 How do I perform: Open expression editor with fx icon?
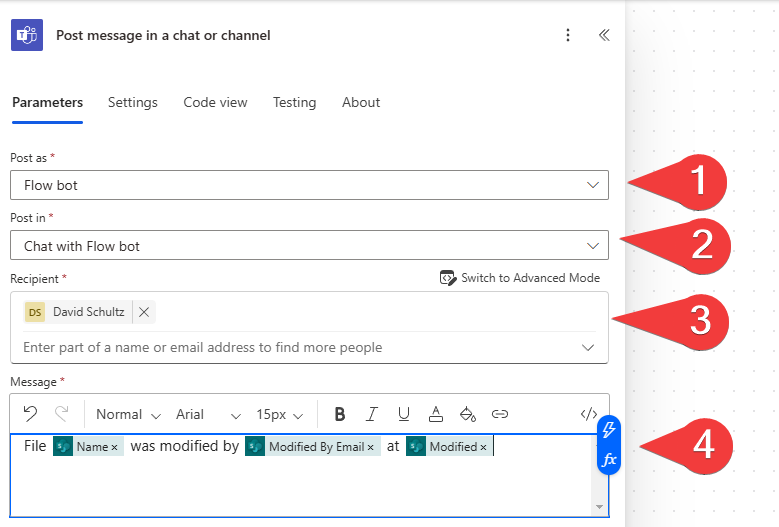pyautogui.click(x=609, y=459)
